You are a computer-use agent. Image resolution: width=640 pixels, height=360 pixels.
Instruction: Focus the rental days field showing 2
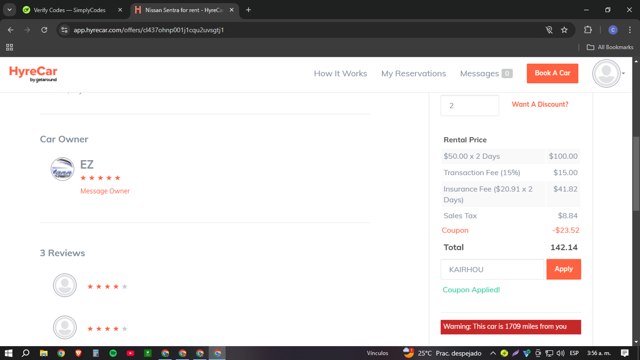coord(469,105)
